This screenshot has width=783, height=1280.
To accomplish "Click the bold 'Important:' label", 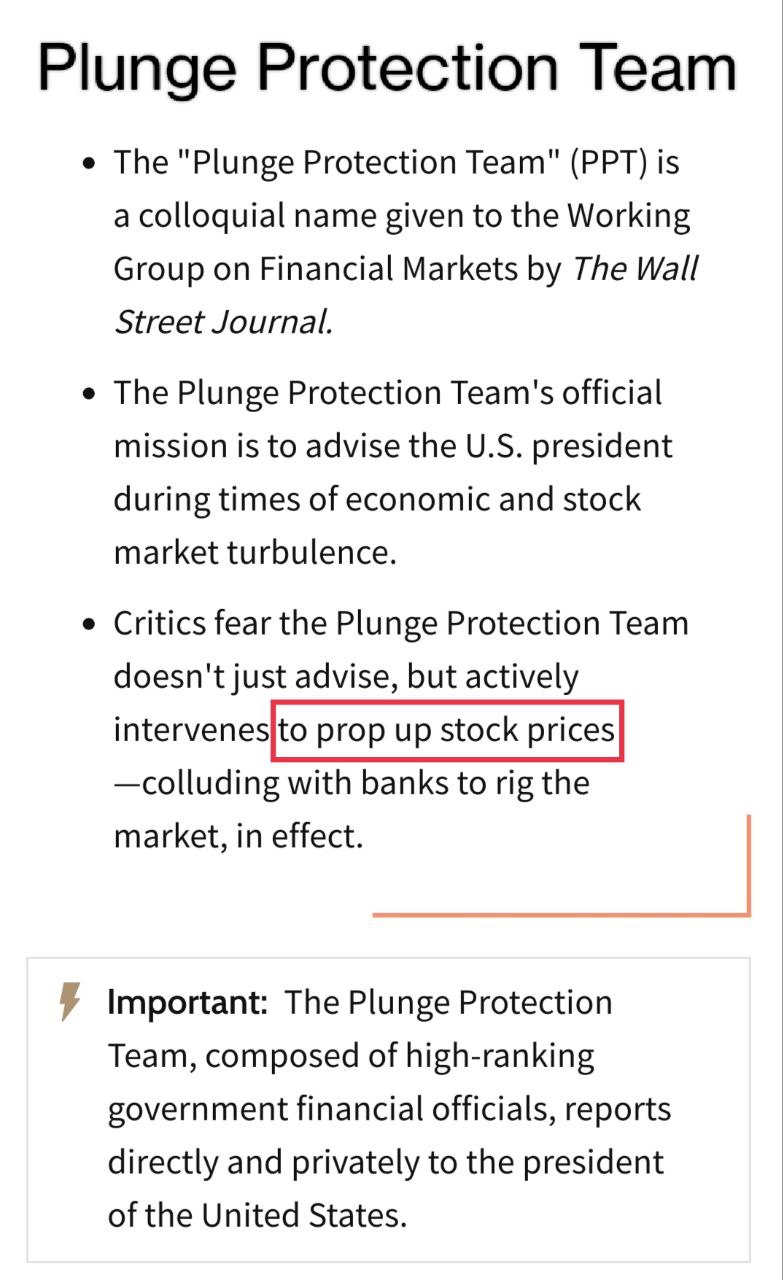I will [187, 1002].
